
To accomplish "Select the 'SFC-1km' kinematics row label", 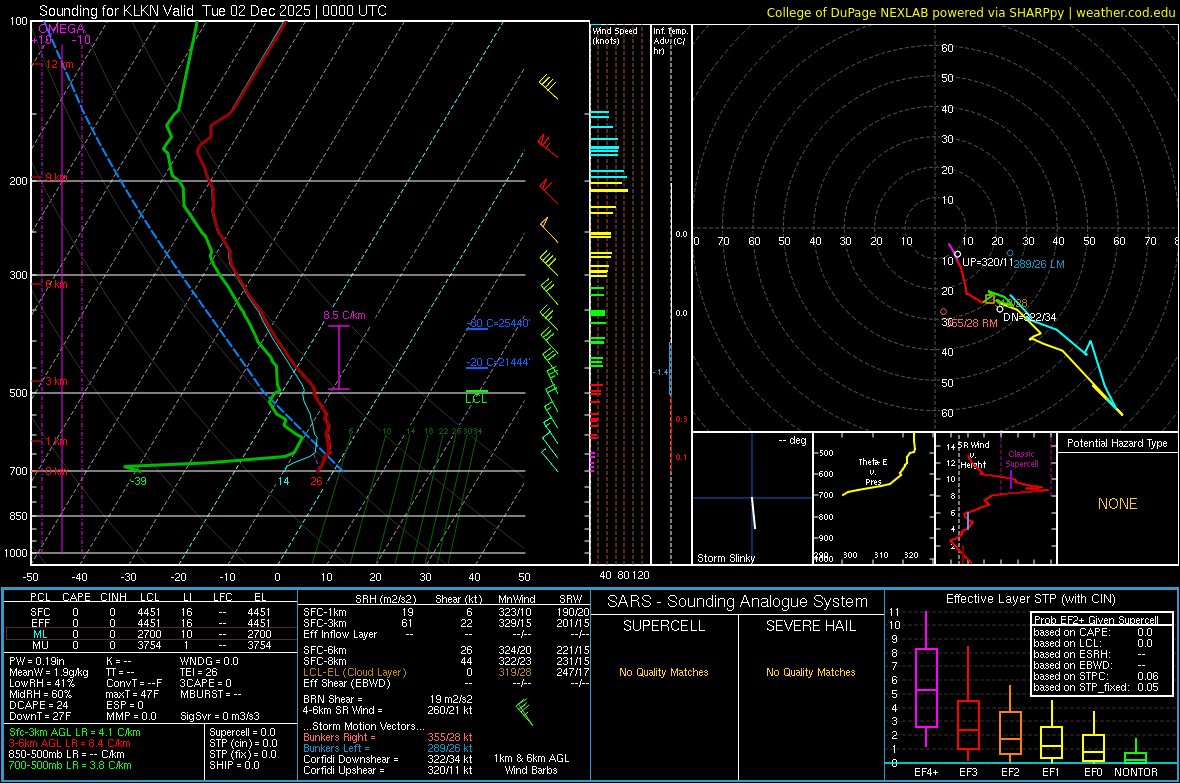I will pyautogui.click(x=324, y=613).
